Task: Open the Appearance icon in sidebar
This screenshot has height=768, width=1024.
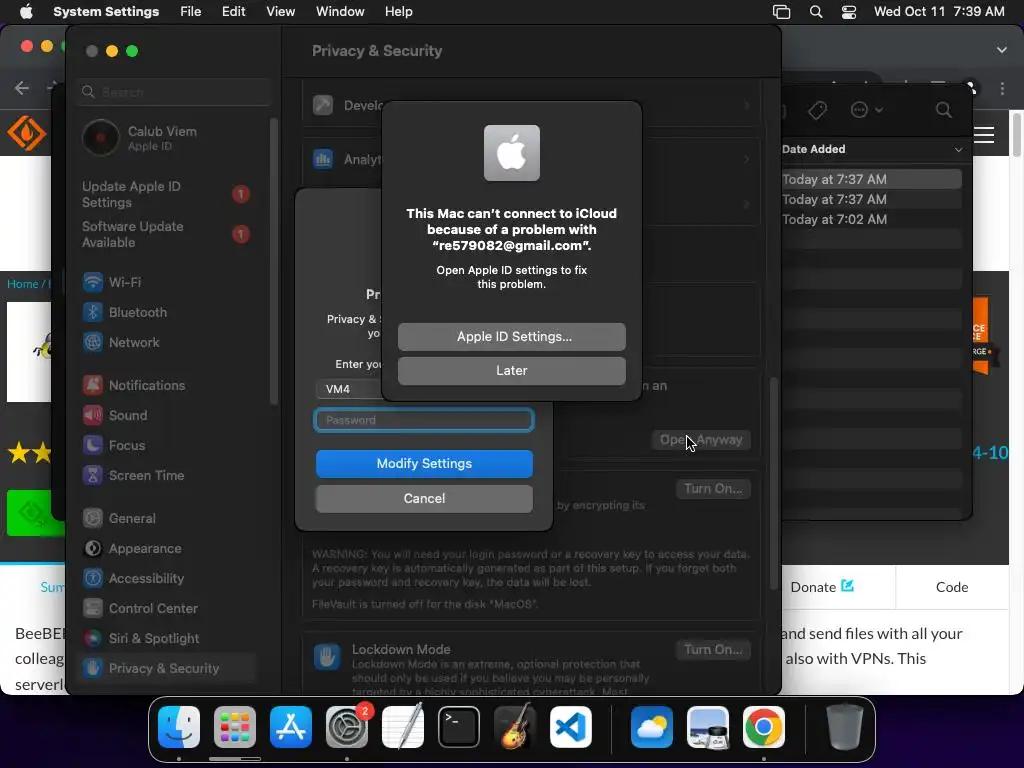Action: [x=93, y=549]
